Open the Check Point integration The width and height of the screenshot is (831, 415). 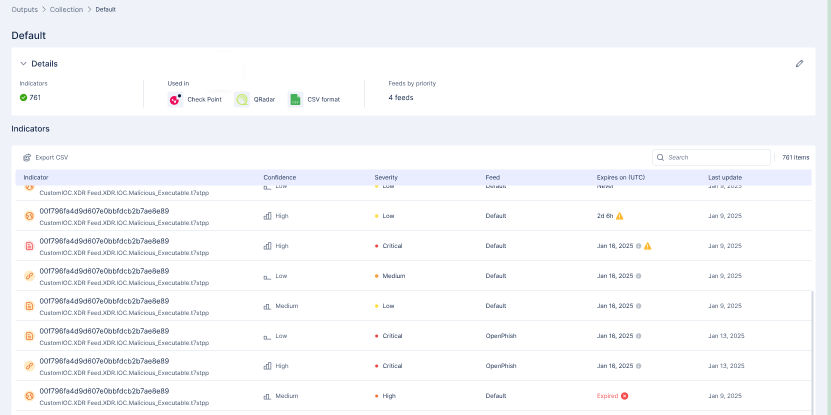[195, 99]
